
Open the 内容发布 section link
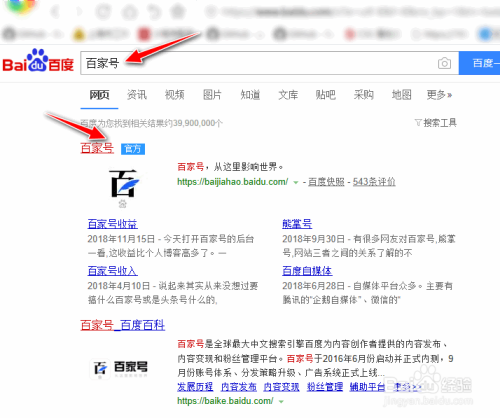[x=239, y=387]
